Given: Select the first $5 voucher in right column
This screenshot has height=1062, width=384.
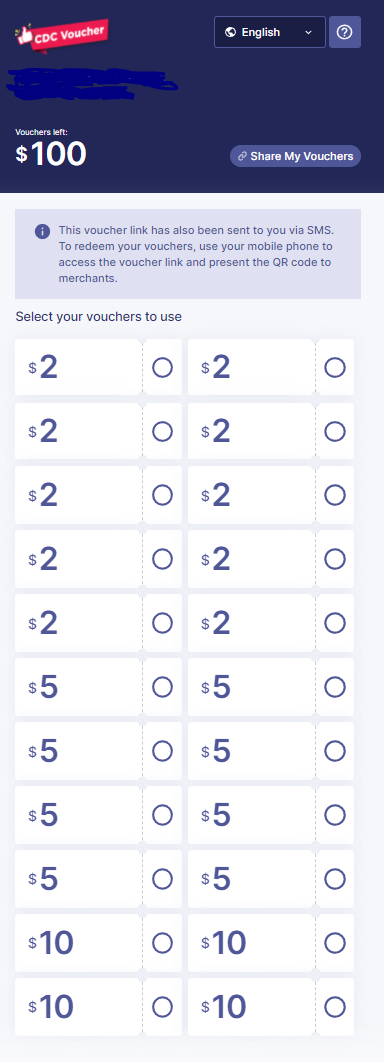Looking at the screenshot, I should click(271, 687).
